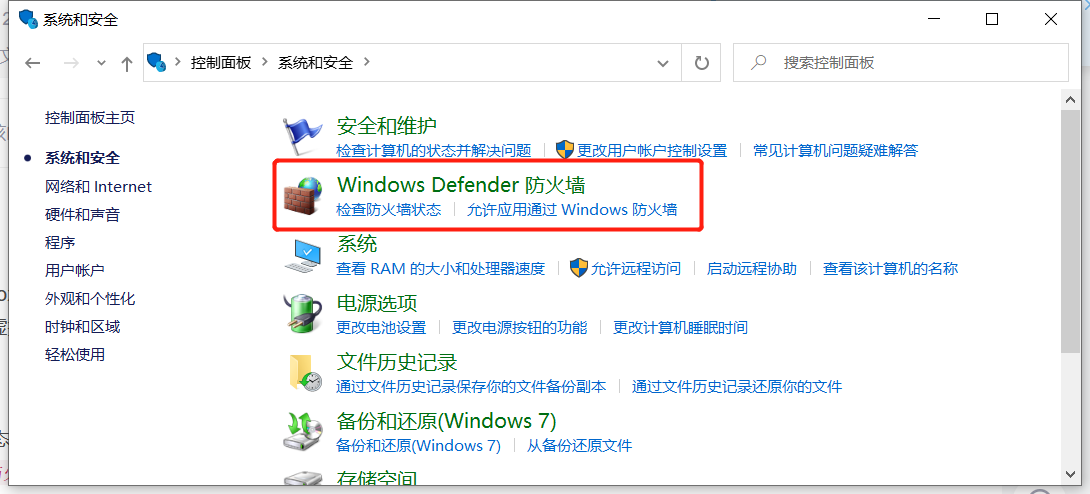Click 从备份还原文件 link
Viewport: 1090px width, 494px height.
point(579,445)
